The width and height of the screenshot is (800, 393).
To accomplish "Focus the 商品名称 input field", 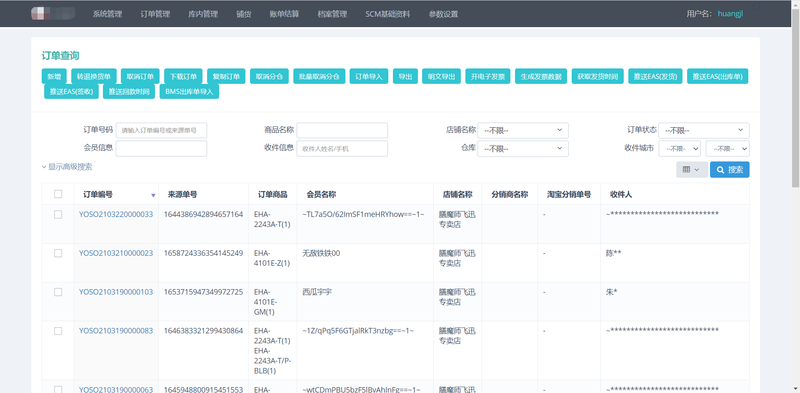I will tap(342, 130).
